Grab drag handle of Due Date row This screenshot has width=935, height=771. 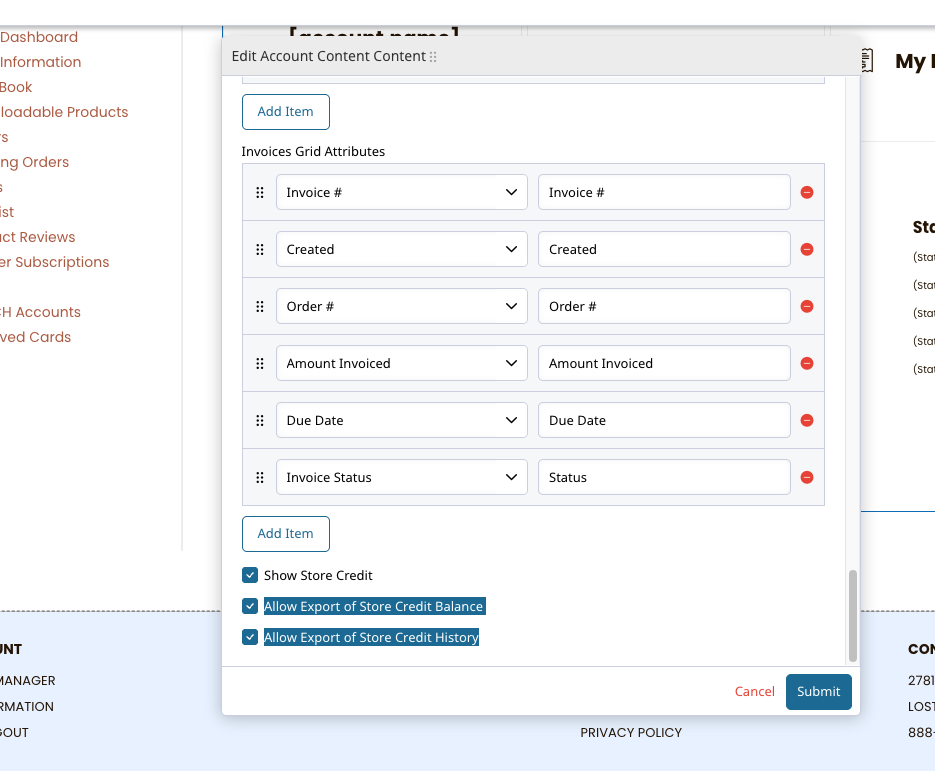point(260,420)
